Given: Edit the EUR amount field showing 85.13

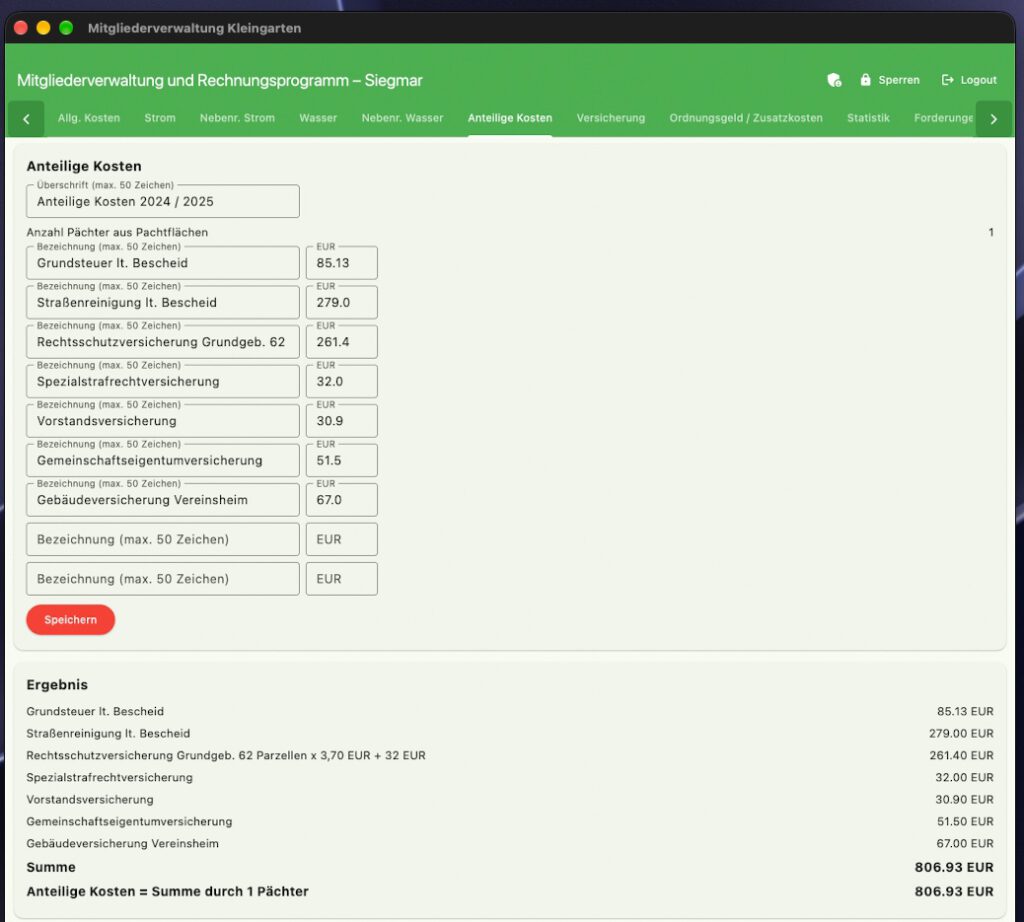Looking at the screenshot, I should [342, 262].
